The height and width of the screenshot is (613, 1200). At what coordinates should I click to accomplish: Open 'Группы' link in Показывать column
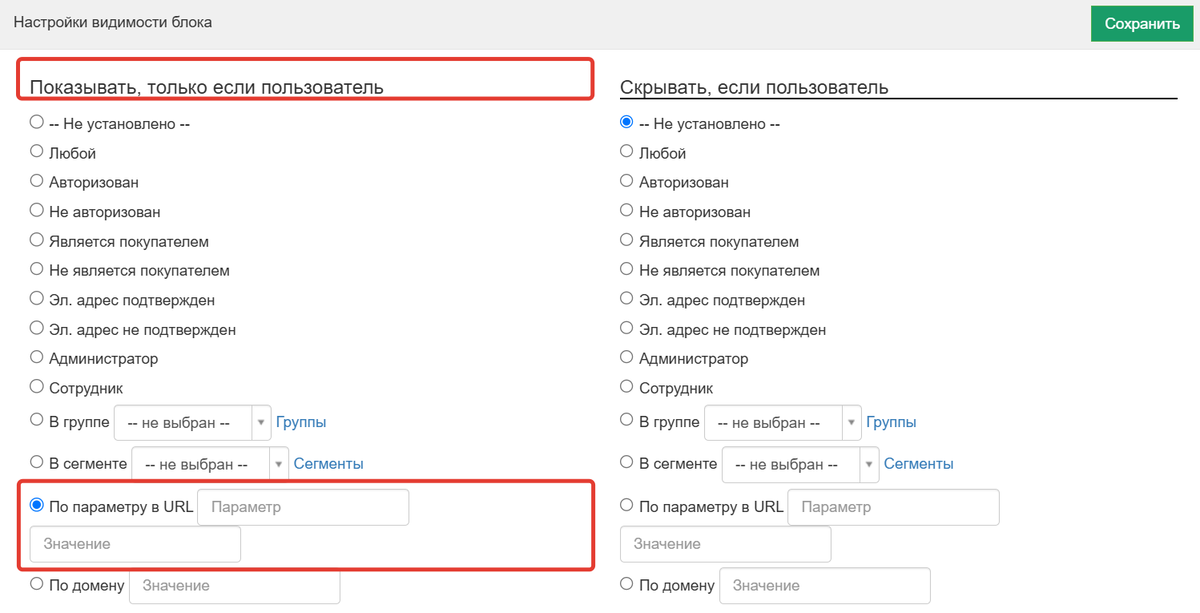pyautogui.click(x=301, y=423)
